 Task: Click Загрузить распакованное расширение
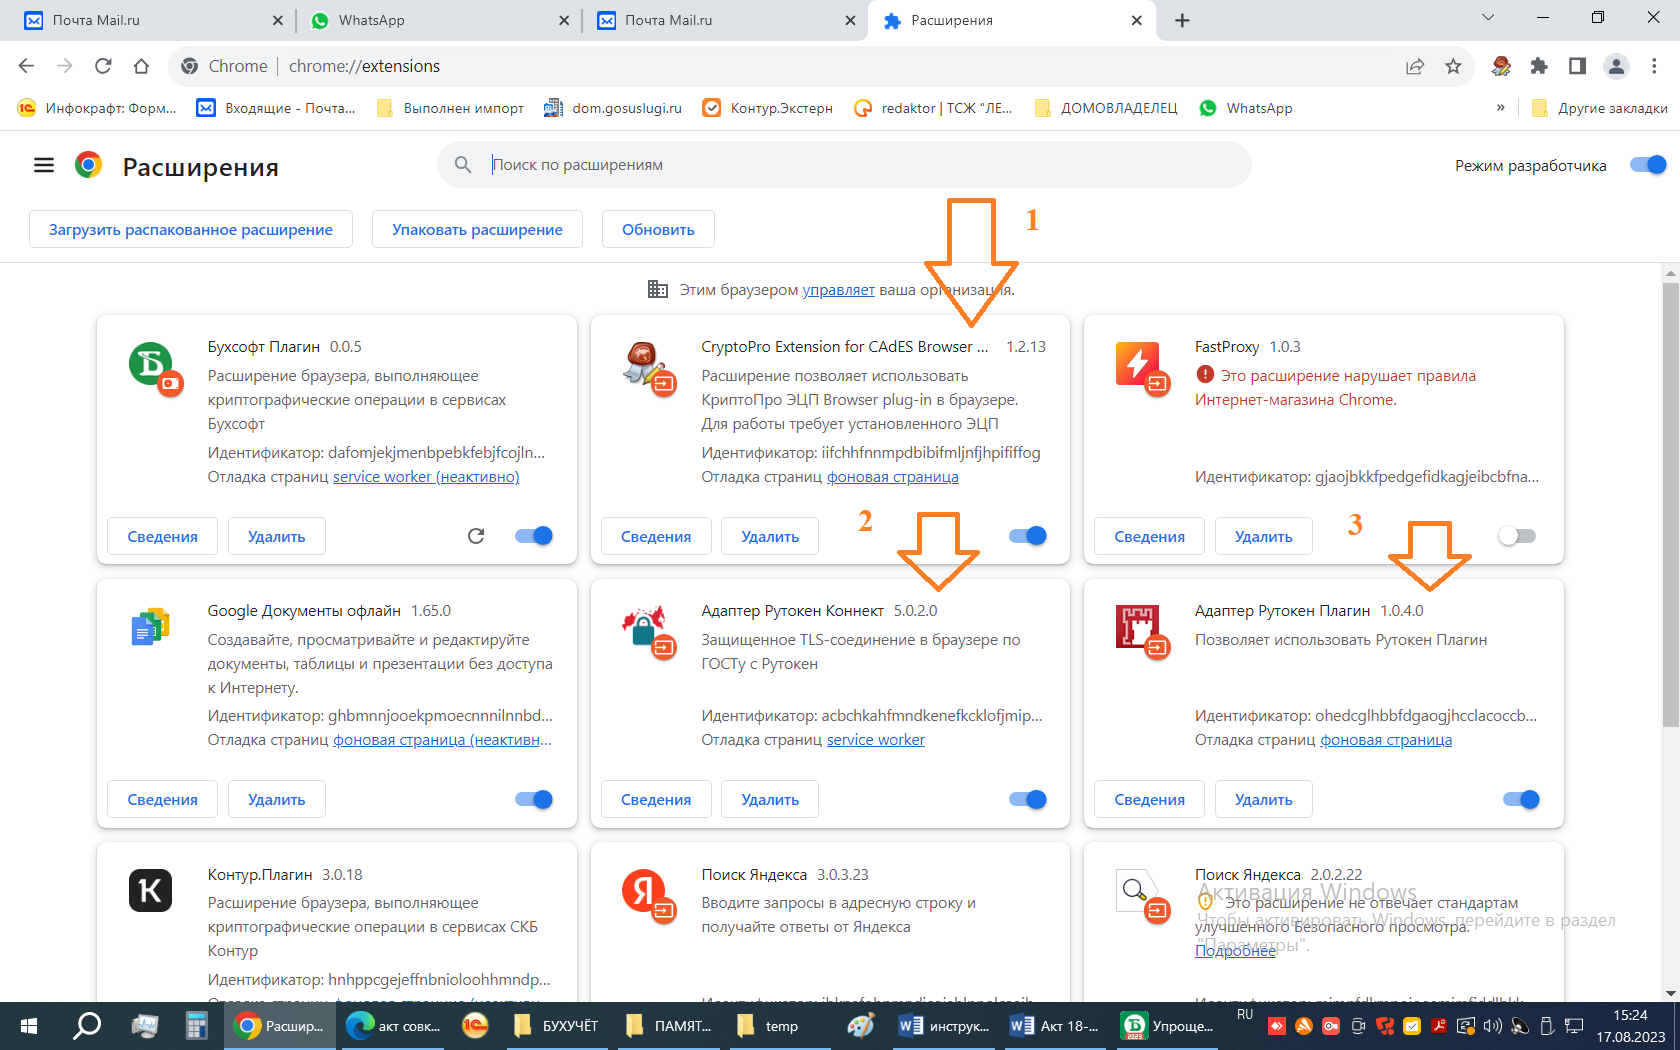point(191,229)
